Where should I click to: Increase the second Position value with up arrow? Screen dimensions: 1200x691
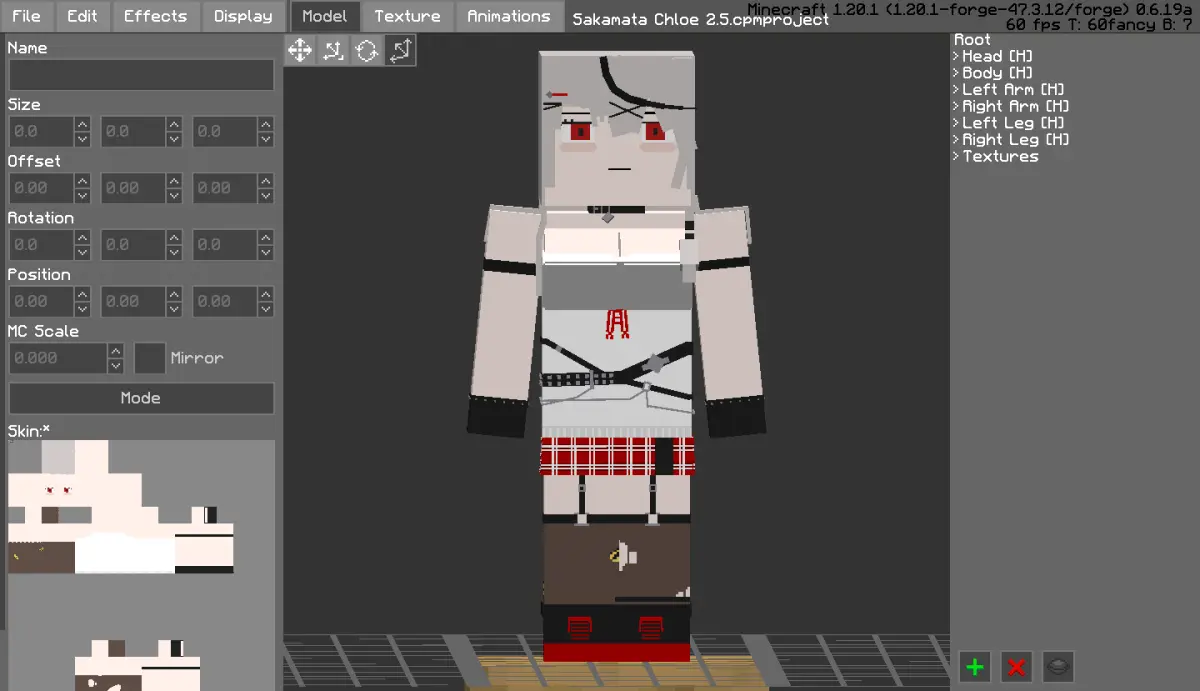pyautogui.click(x=175, y=294)
